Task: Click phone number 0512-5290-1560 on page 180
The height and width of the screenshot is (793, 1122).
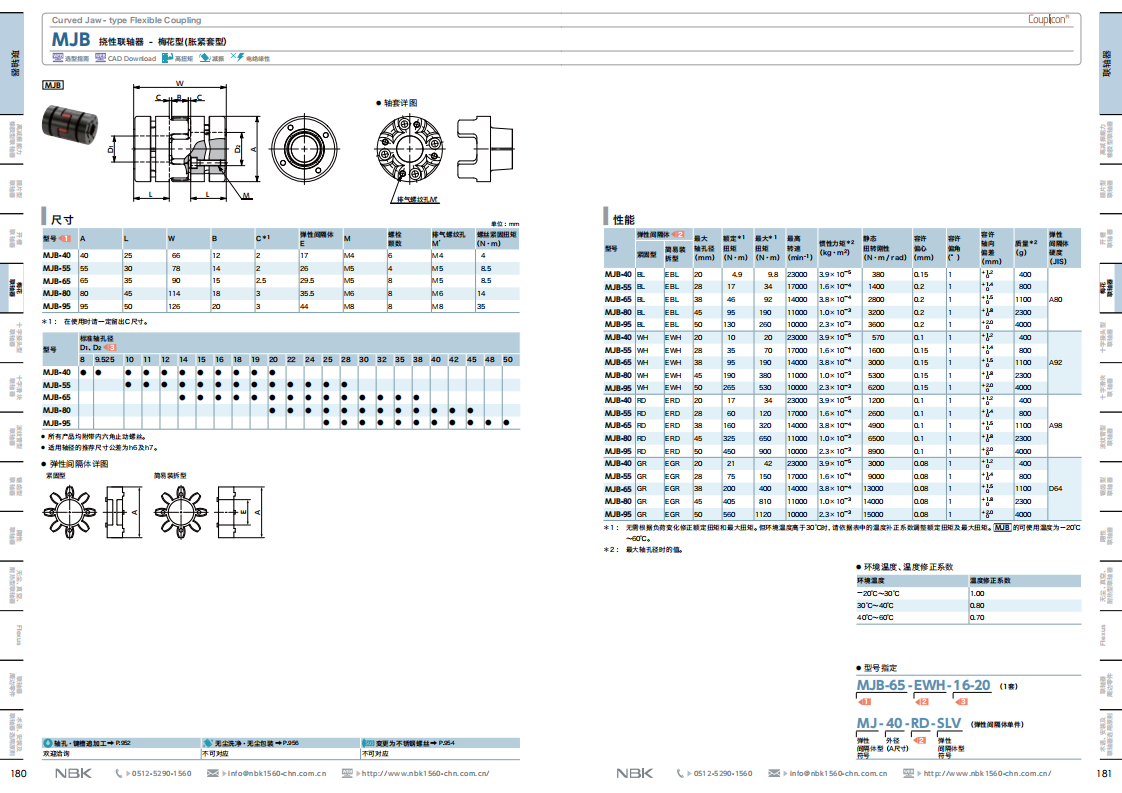Action: (162, 774)
